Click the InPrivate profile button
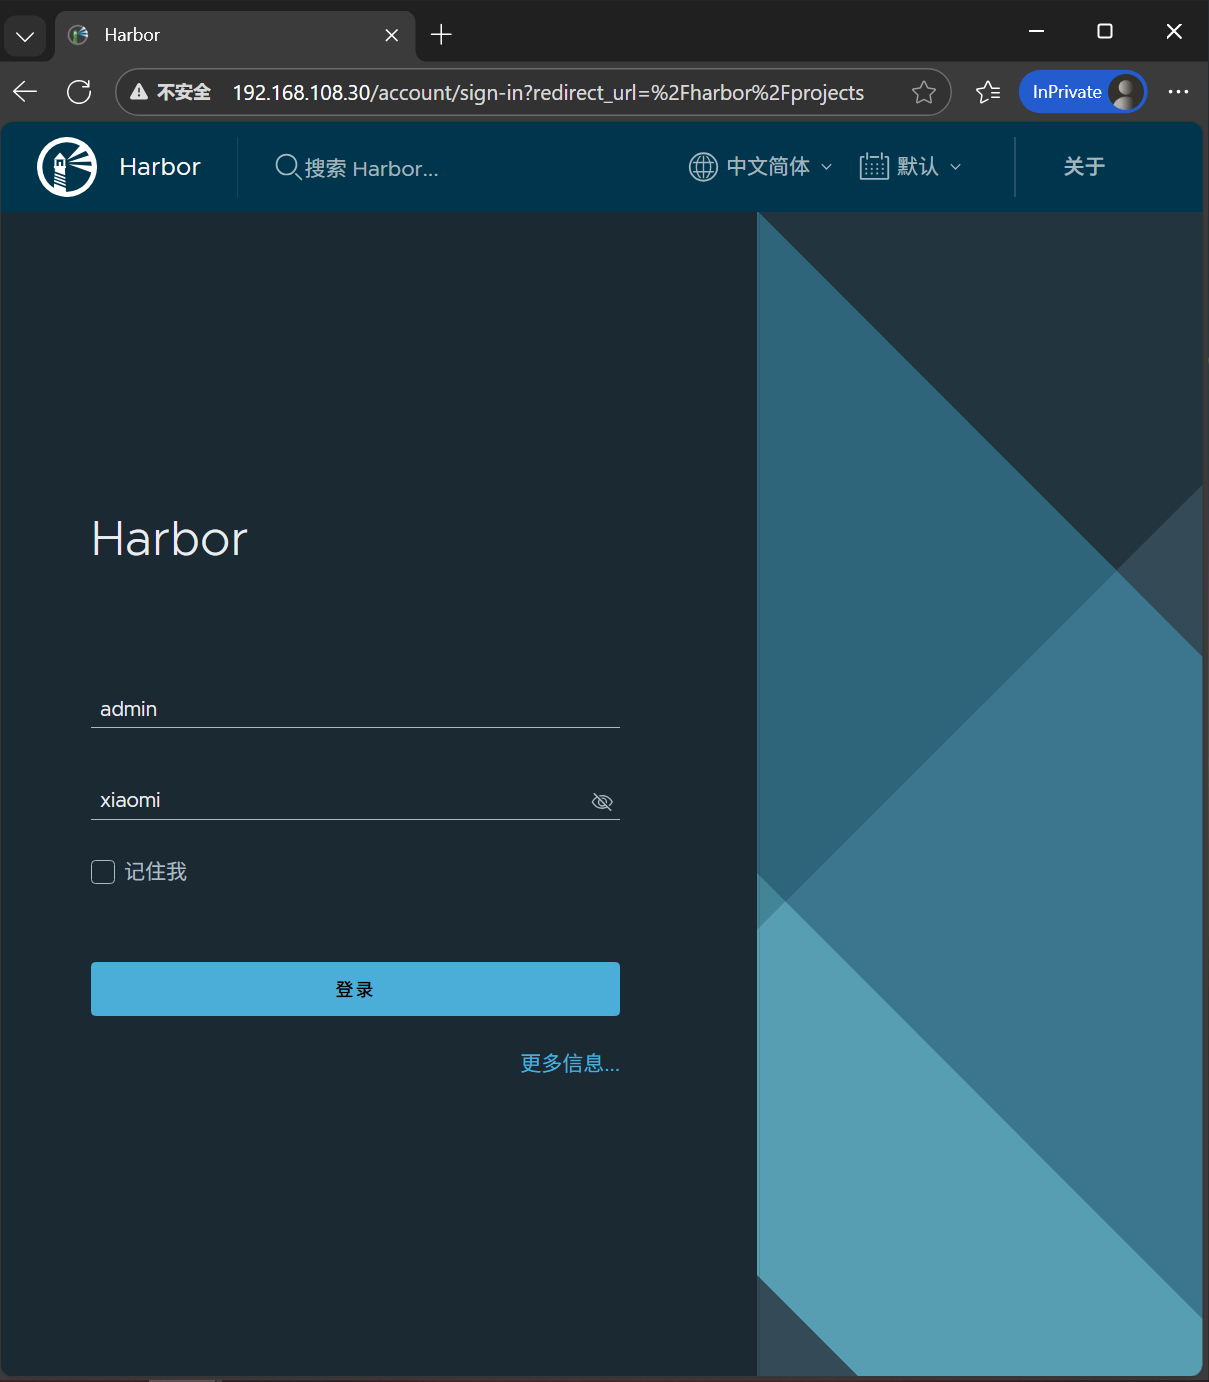The image size is (1209, 1382). (x=1083, y=92)
